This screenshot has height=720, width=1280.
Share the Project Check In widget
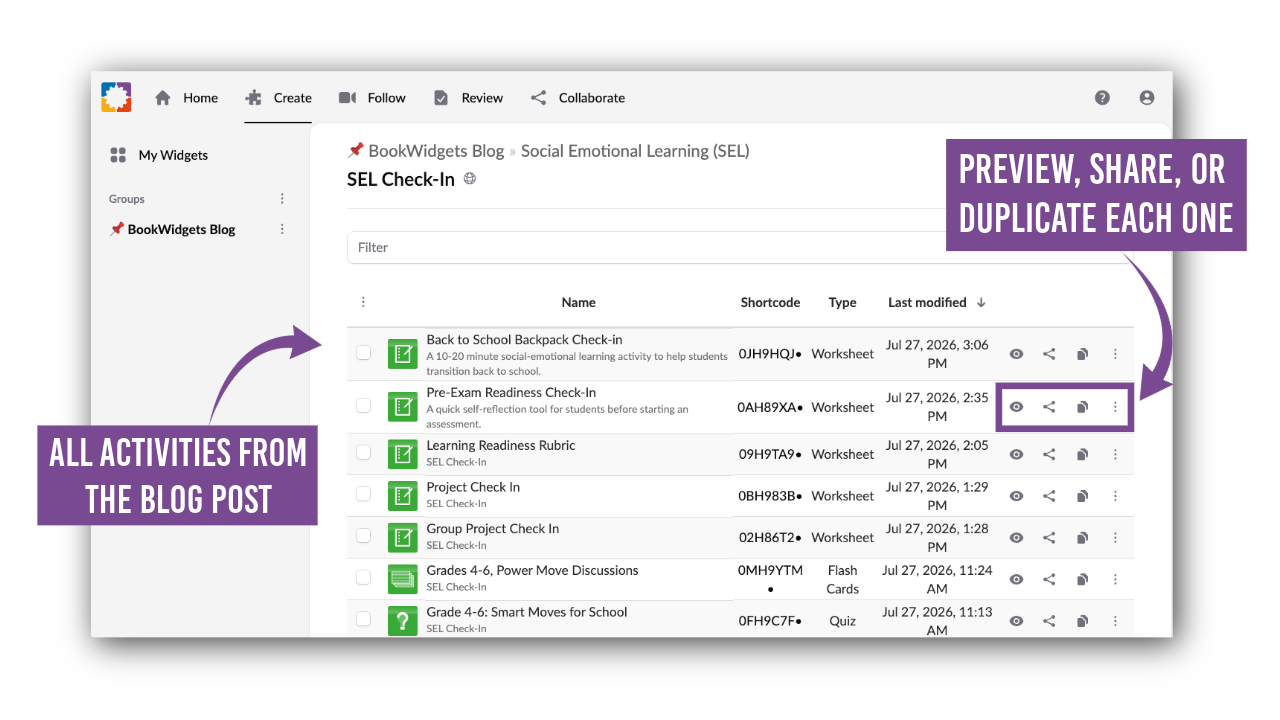tap(1049, 496)
